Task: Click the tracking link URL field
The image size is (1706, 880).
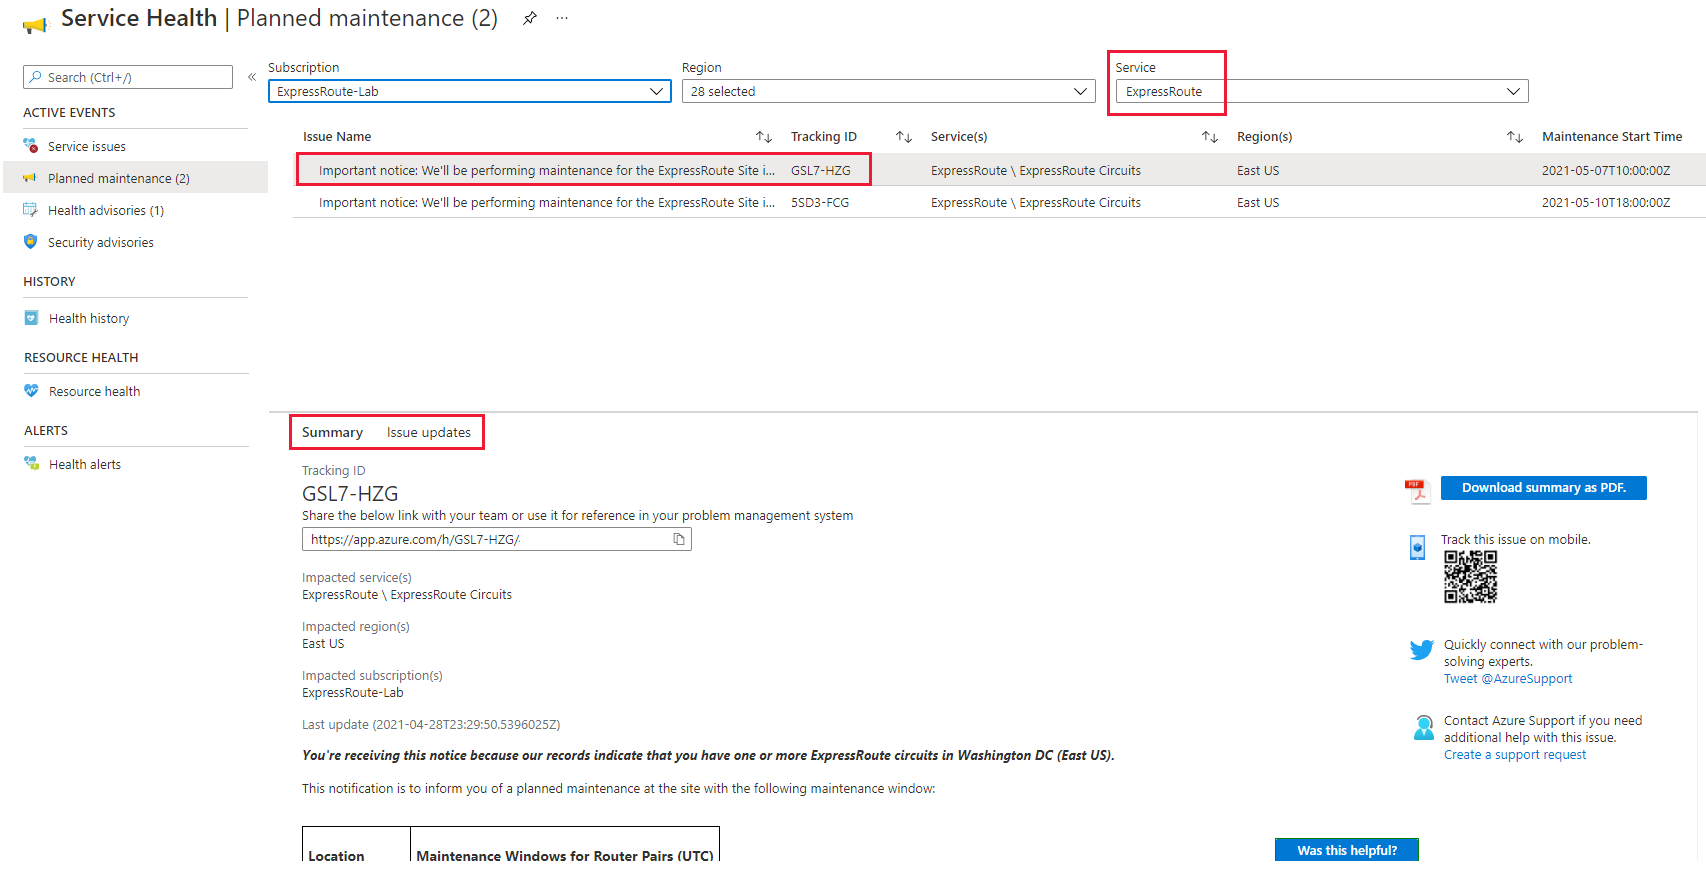Action: coord(497,539)
